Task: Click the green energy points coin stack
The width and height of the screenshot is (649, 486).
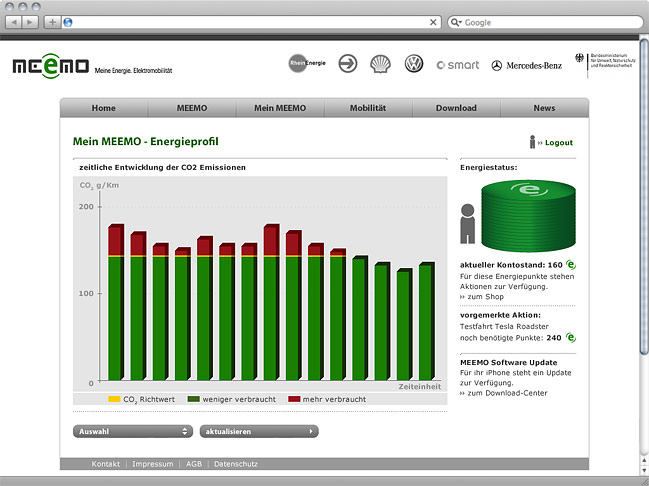Action: click(530, 217)
